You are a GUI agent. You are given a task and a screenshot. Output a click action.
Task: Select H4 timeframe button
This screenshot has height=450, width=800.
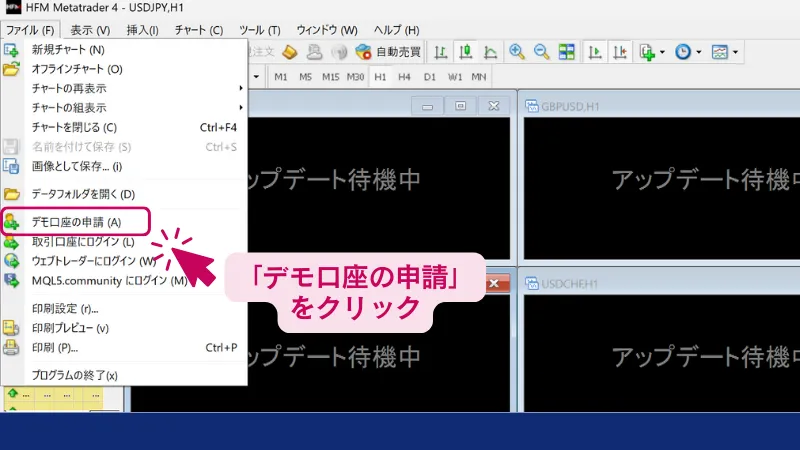[405, 77]
